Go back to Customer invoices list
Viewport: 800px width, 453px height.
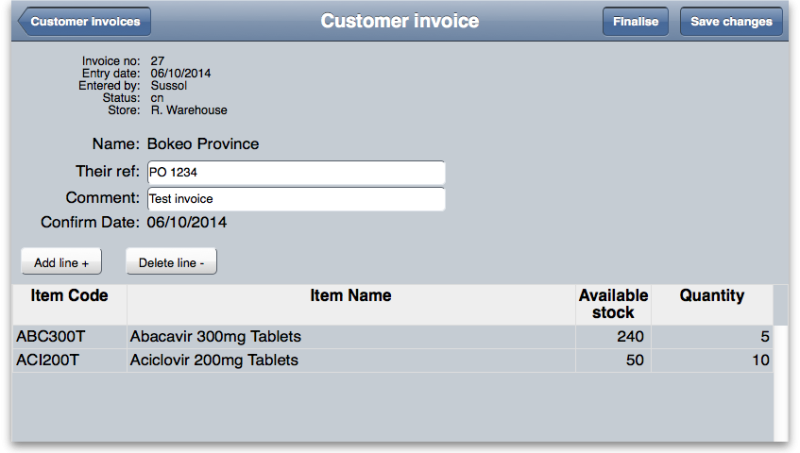click(x=85, y=21)
